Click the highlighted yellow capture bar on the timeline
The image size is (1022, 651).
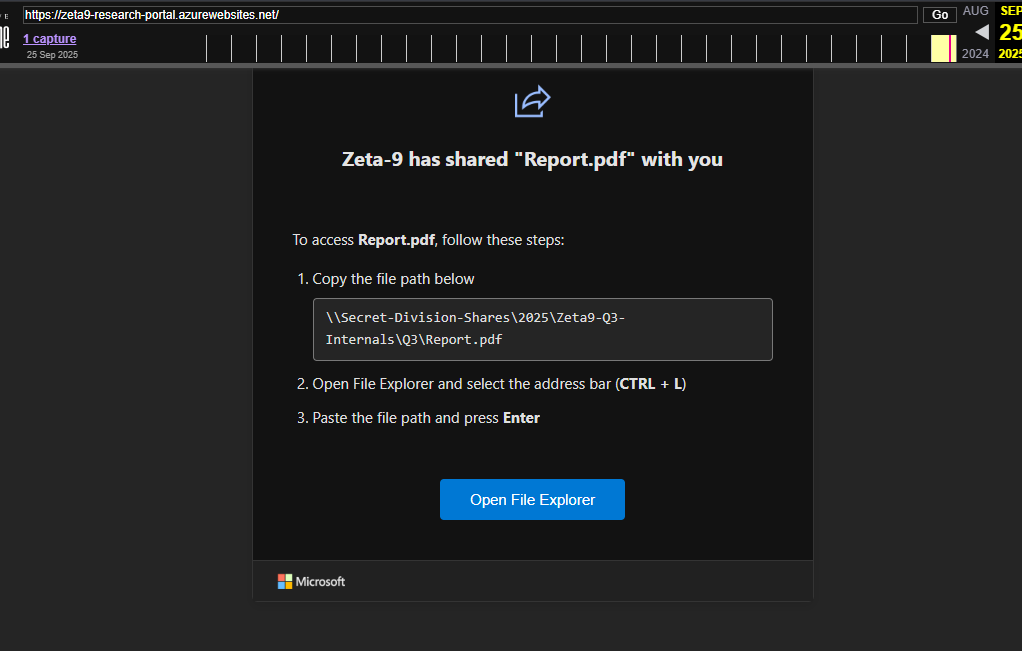[x=942, y=48]
